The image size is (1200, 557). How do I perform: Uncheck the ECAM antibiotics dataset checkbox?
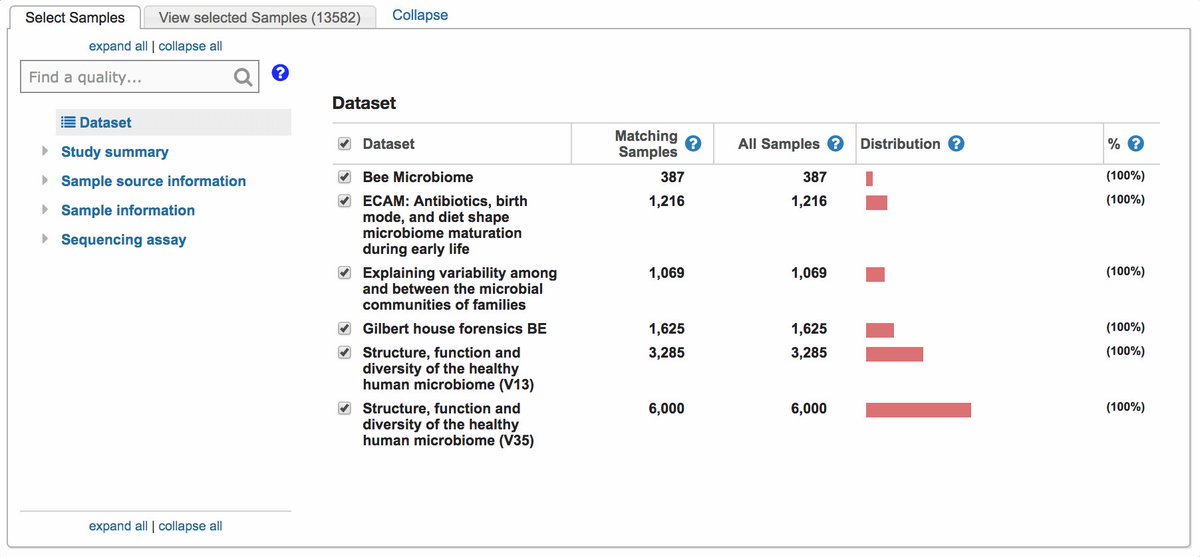344,201
